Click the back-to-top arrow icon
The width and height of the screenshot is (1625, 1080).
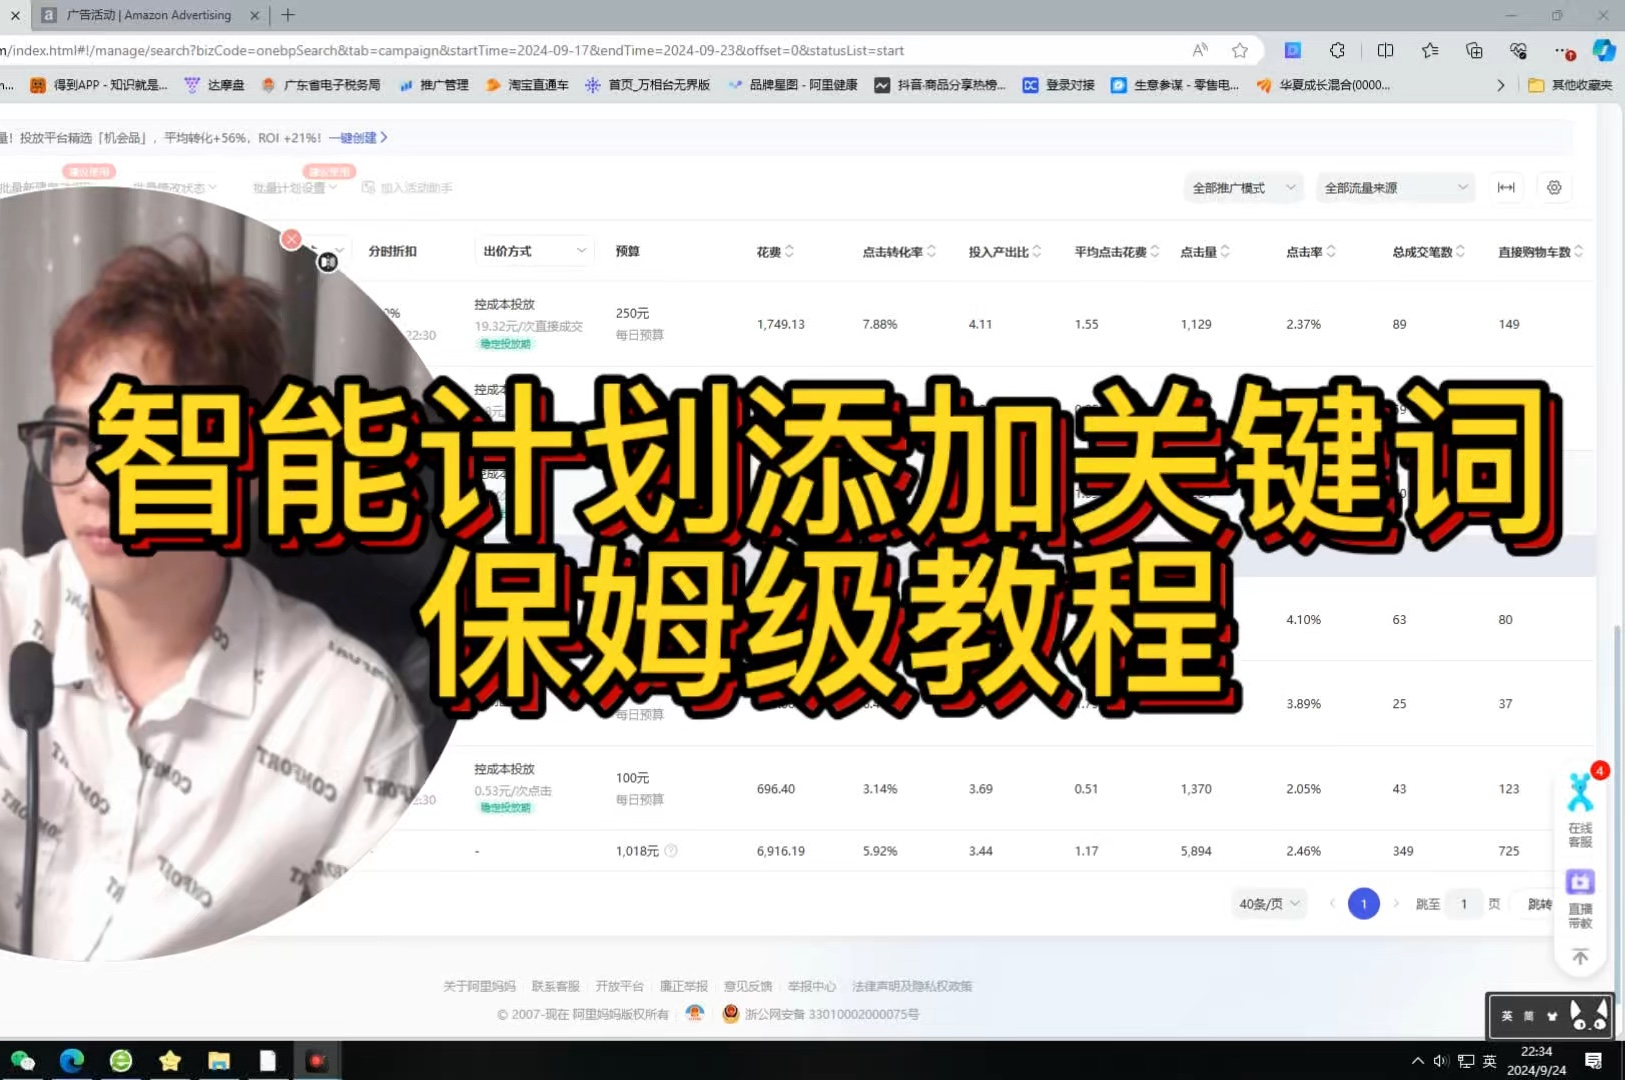tap(1580, 957)
